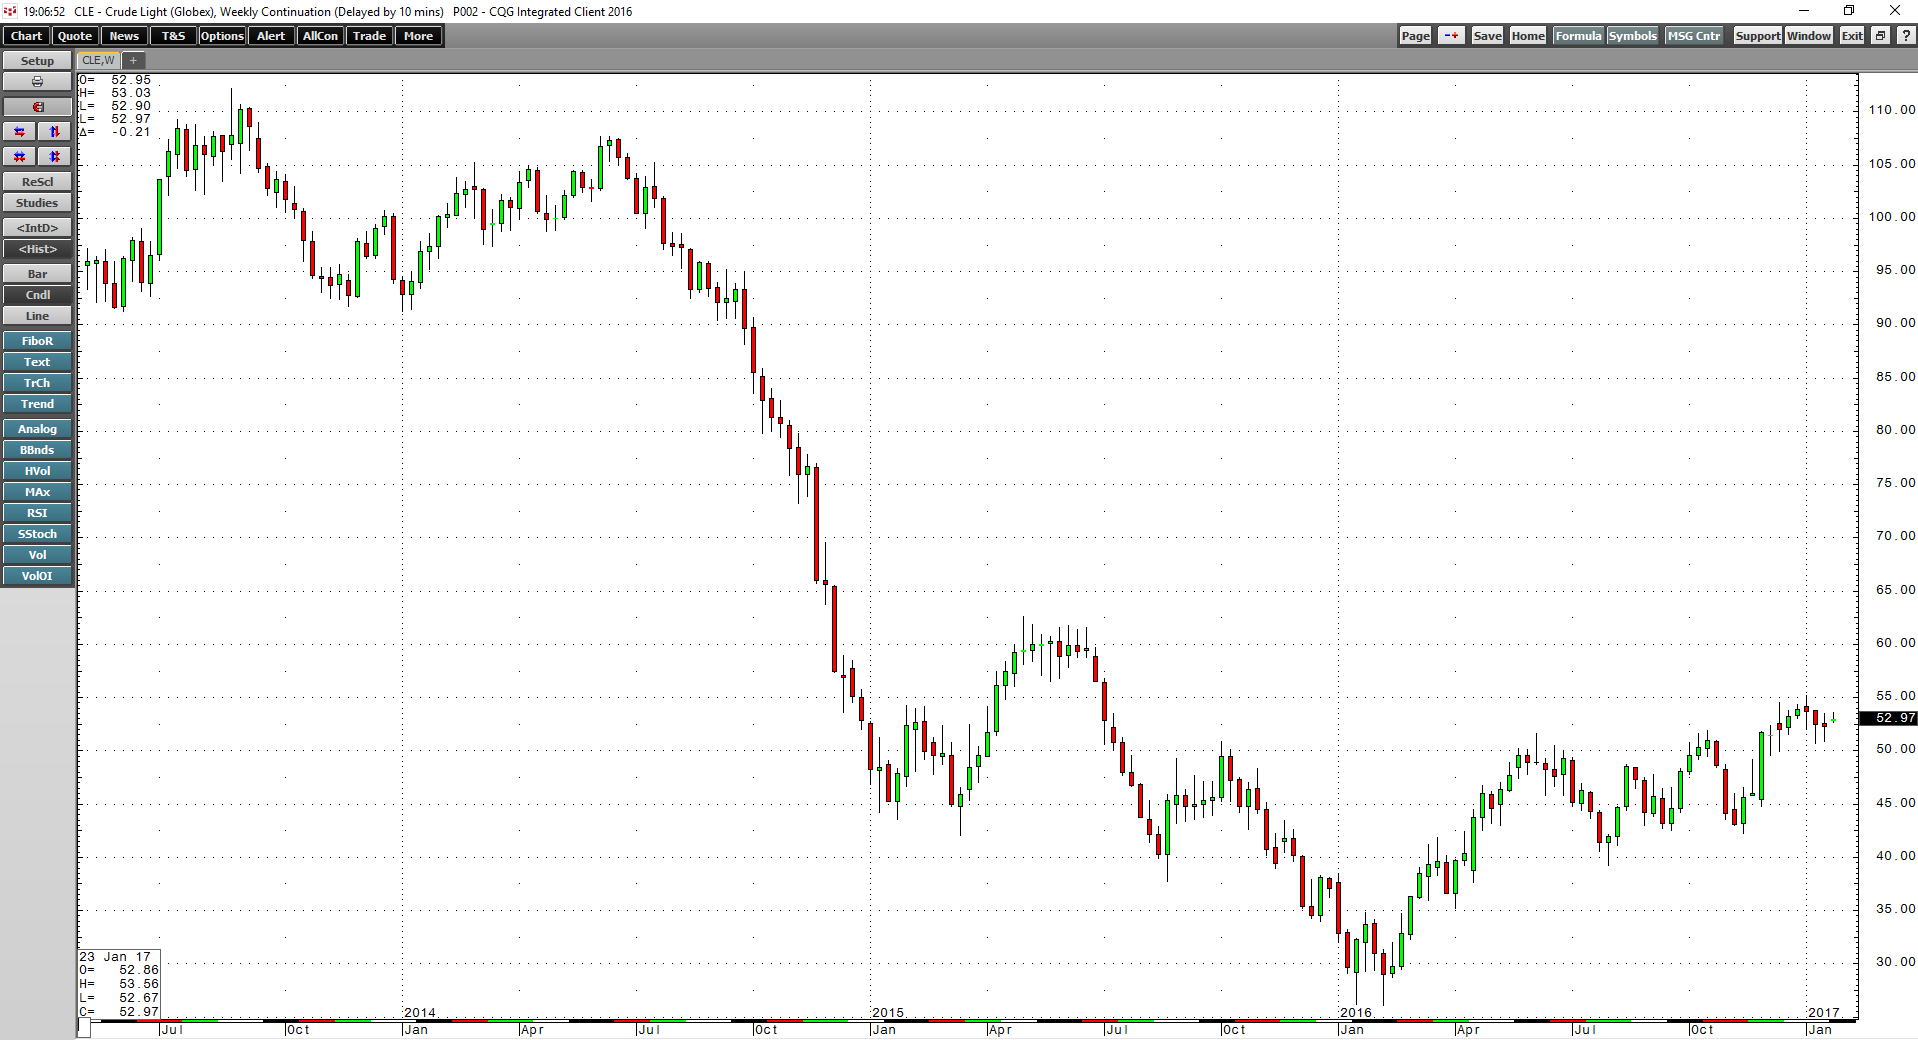Click the Exit button
The width and height of the screenshot is (1918, 1040).
click(1852, 36)
